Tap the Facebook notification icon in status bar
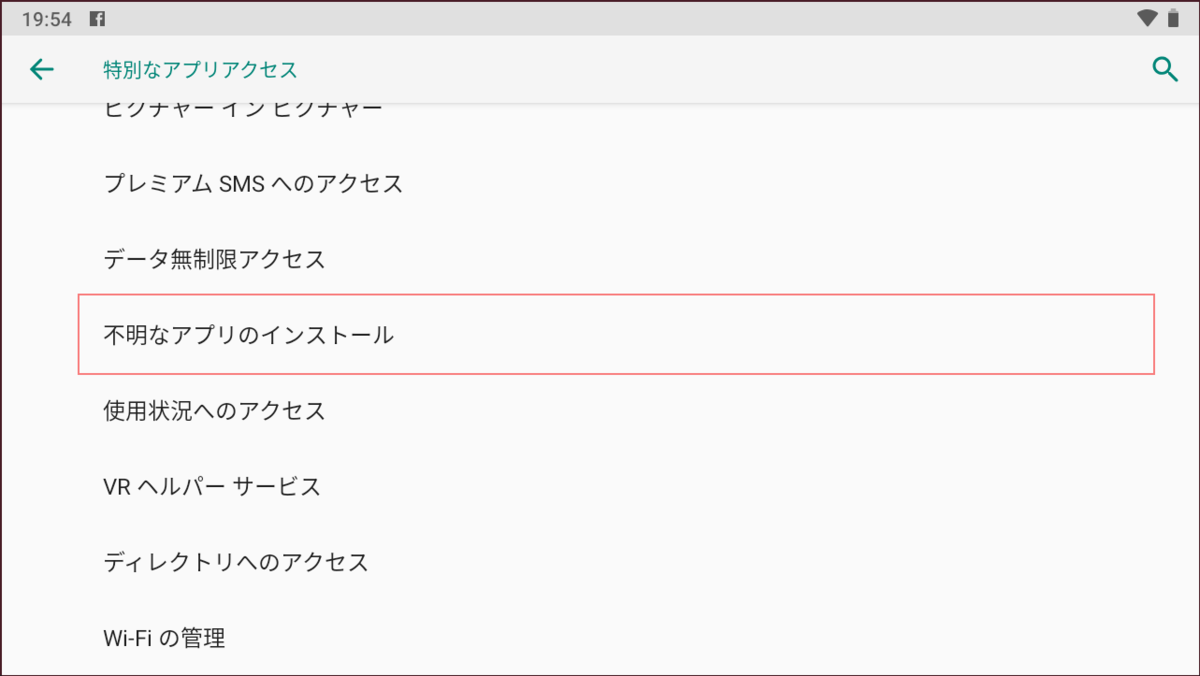 pos(98,19)
